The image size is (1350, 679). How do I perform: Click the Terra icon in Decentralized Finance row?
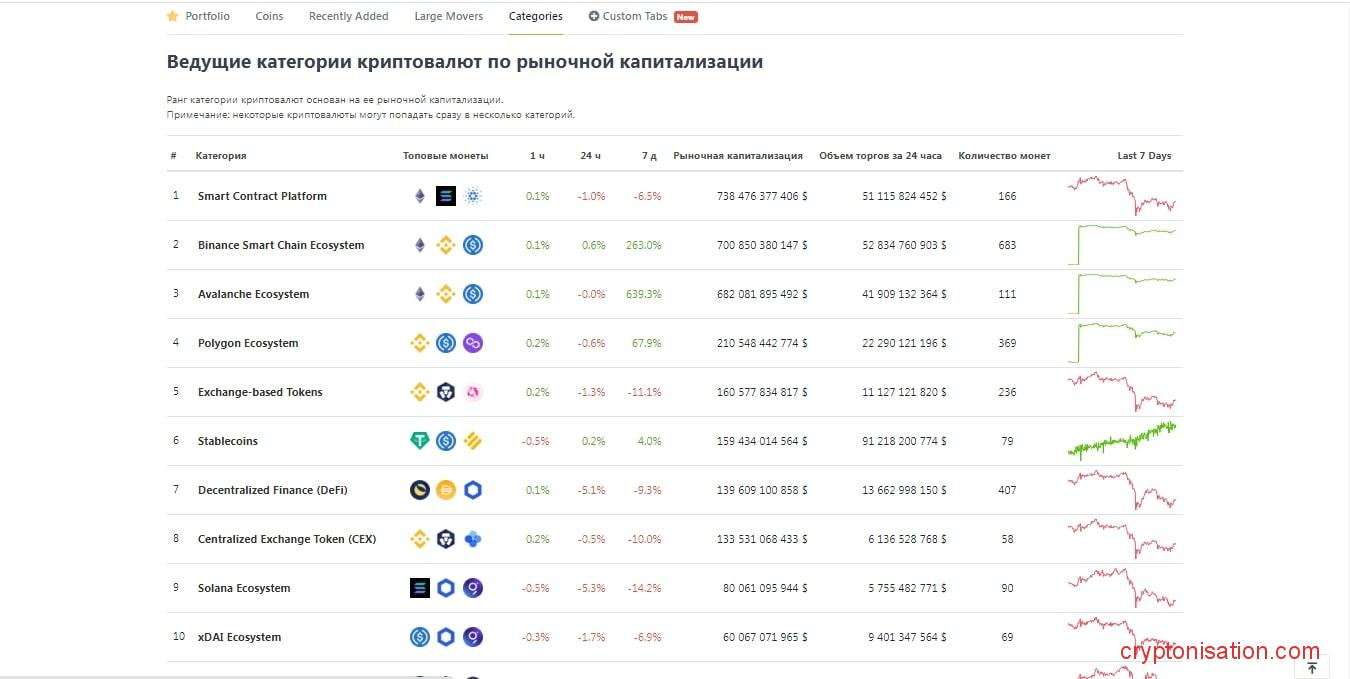coord(420,490)
